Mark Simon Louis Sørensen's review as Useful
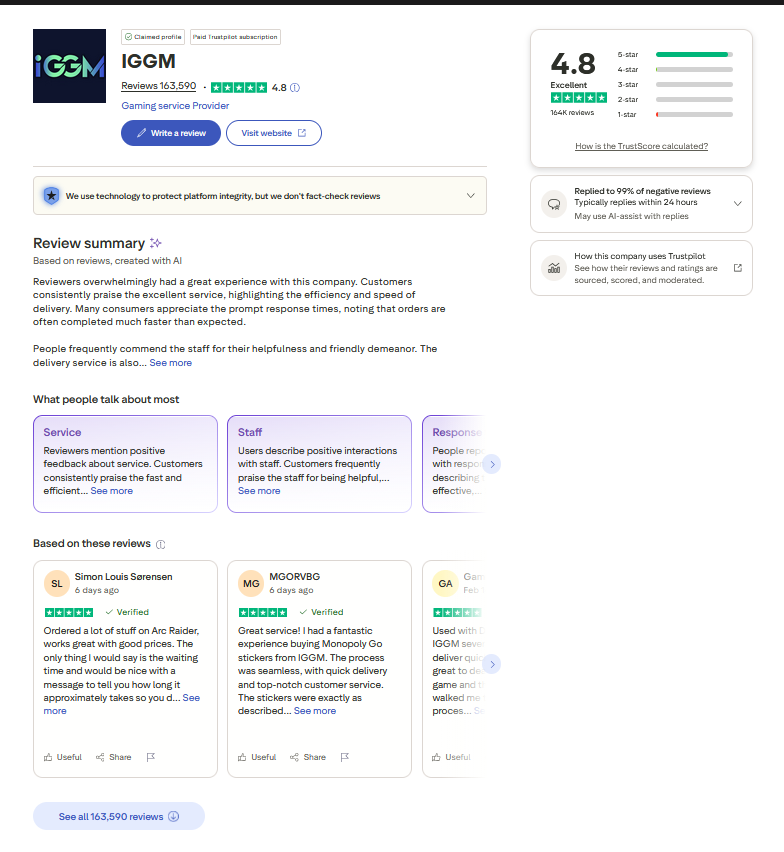Screen dimensions: 784x852 [x=62, y=757]
